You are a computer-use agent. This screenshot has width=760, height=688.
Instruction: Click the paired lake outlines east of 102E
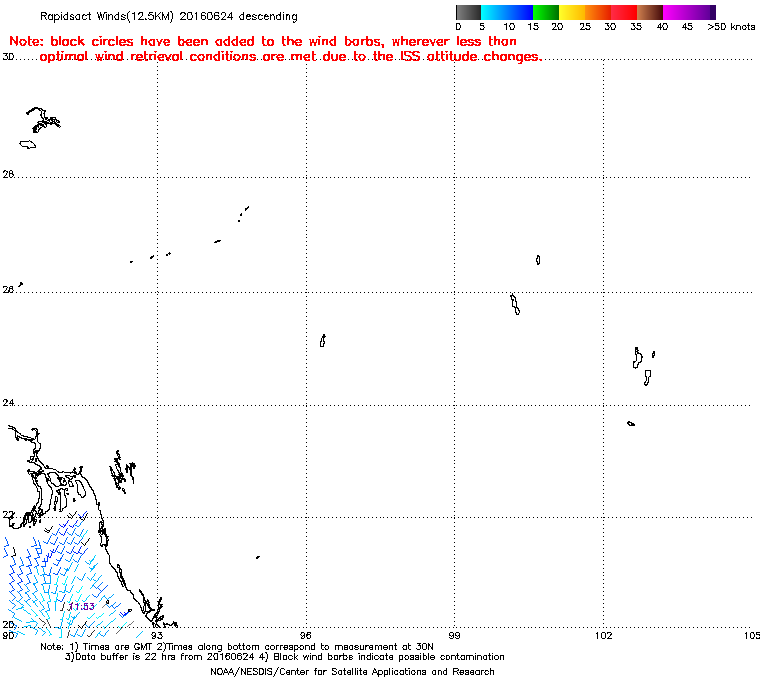click(x=642, y=366)
